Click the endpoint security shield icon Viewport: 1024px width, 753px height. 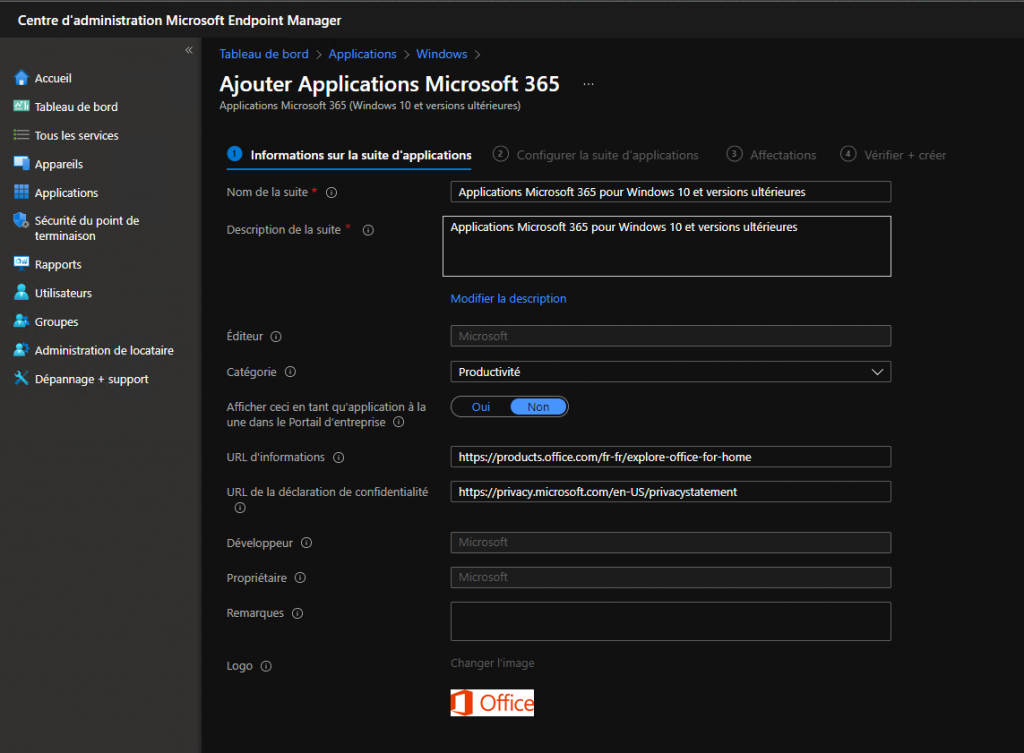[x=22, y=220]
